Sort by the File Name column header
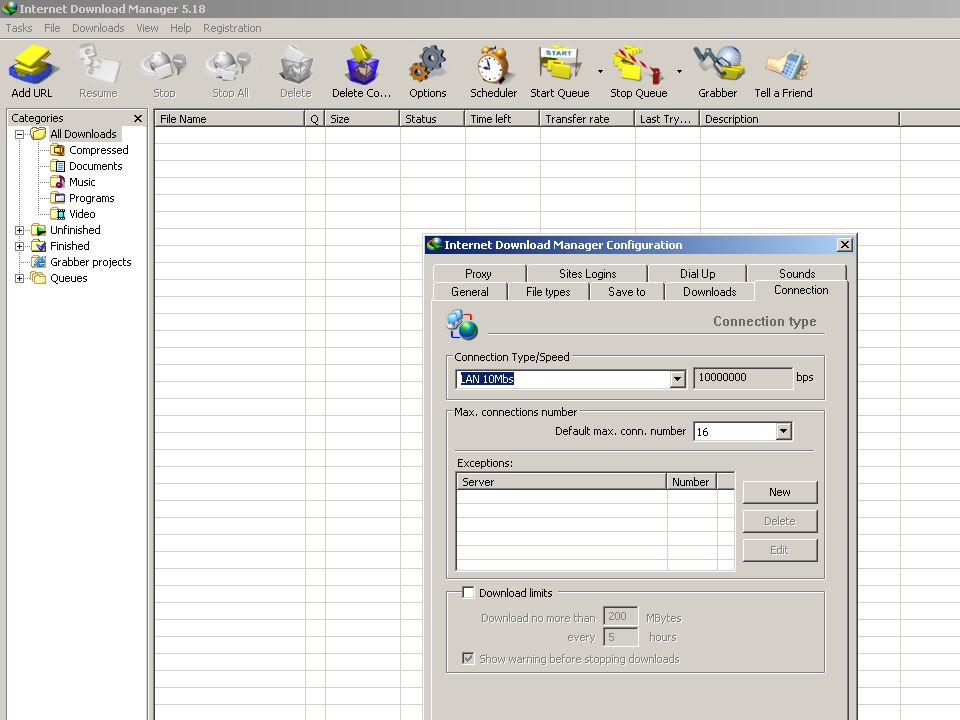The width and height of the screenshot is (960, 720). pyautogui.click(x=230, y=119)
